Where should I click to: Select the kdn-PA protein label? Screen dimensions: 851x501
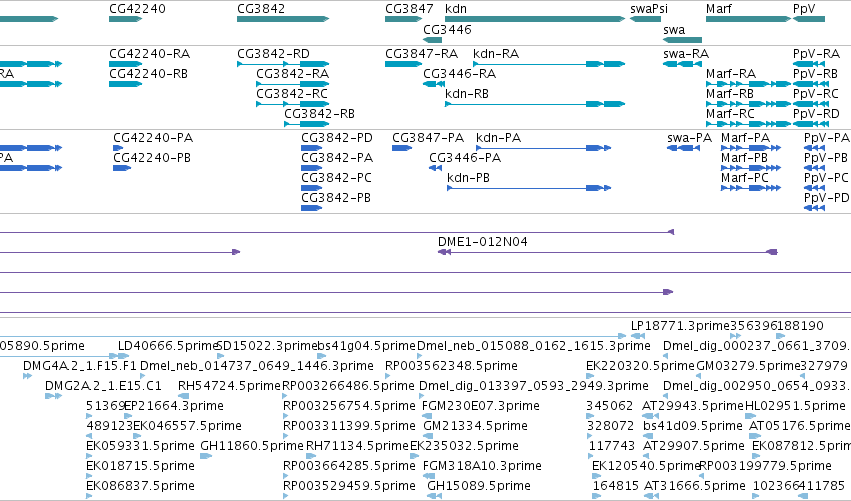[498, 138]
